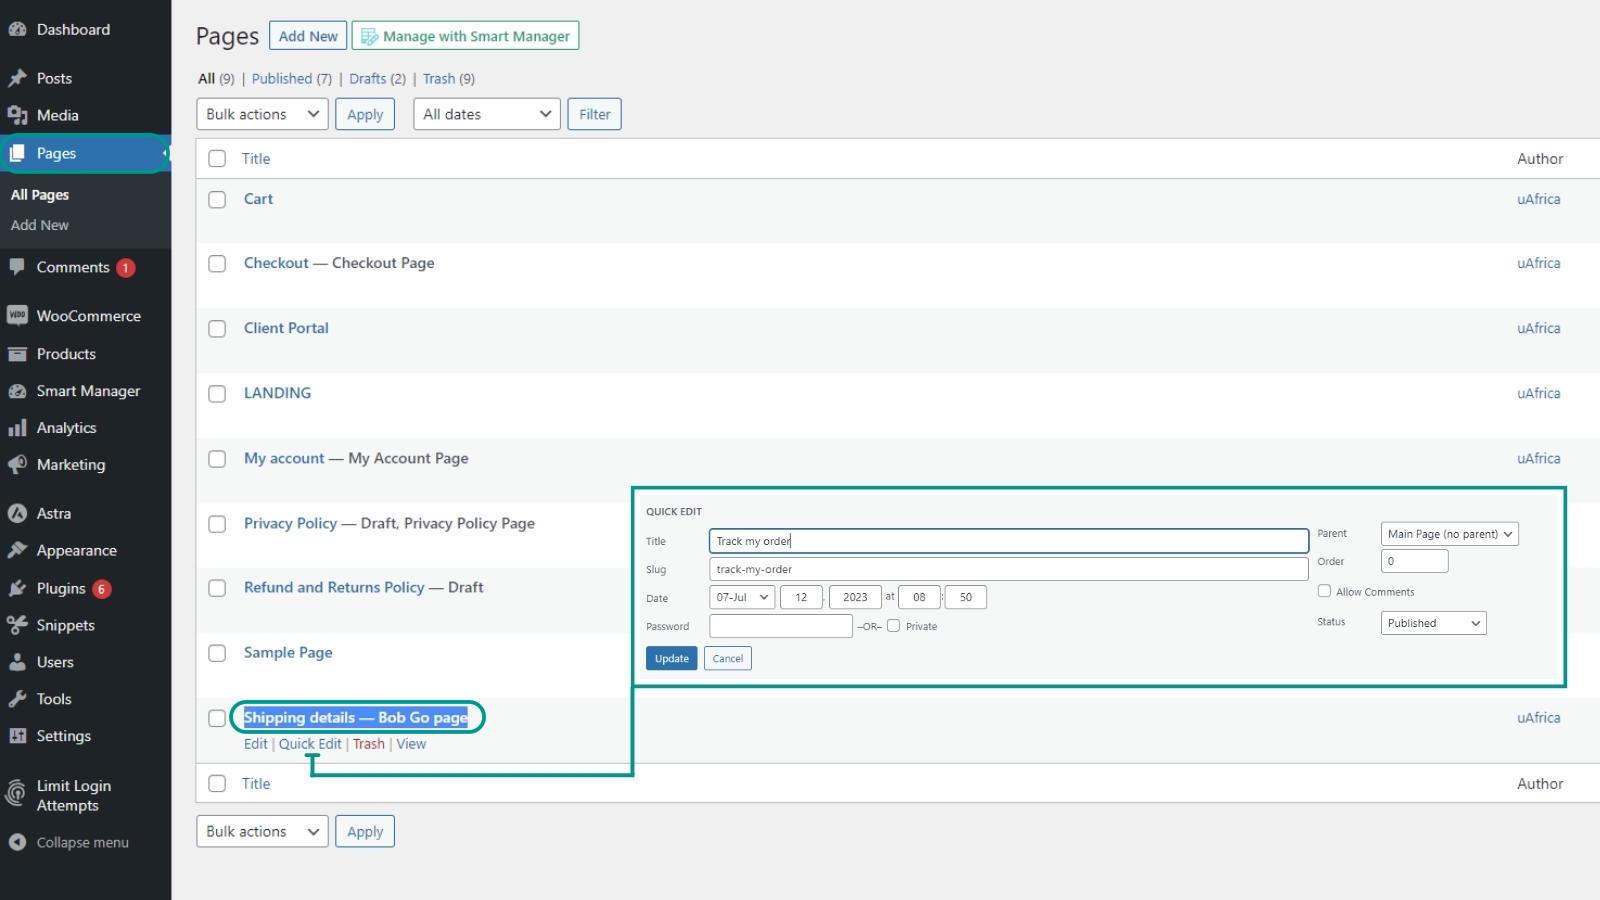Click the Appearance paintbrush icon

pos(17,551)
